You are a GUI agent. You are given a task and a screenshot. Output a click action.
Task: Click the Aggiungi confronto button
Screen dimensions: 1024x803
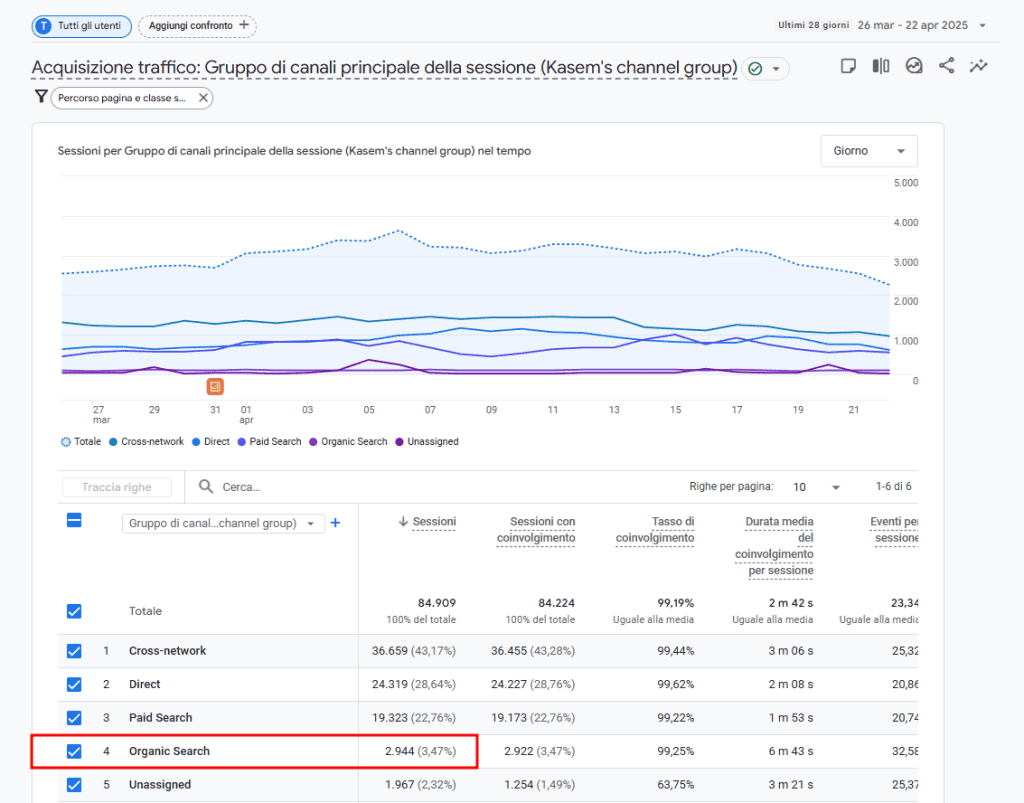[x=197, y=25]
